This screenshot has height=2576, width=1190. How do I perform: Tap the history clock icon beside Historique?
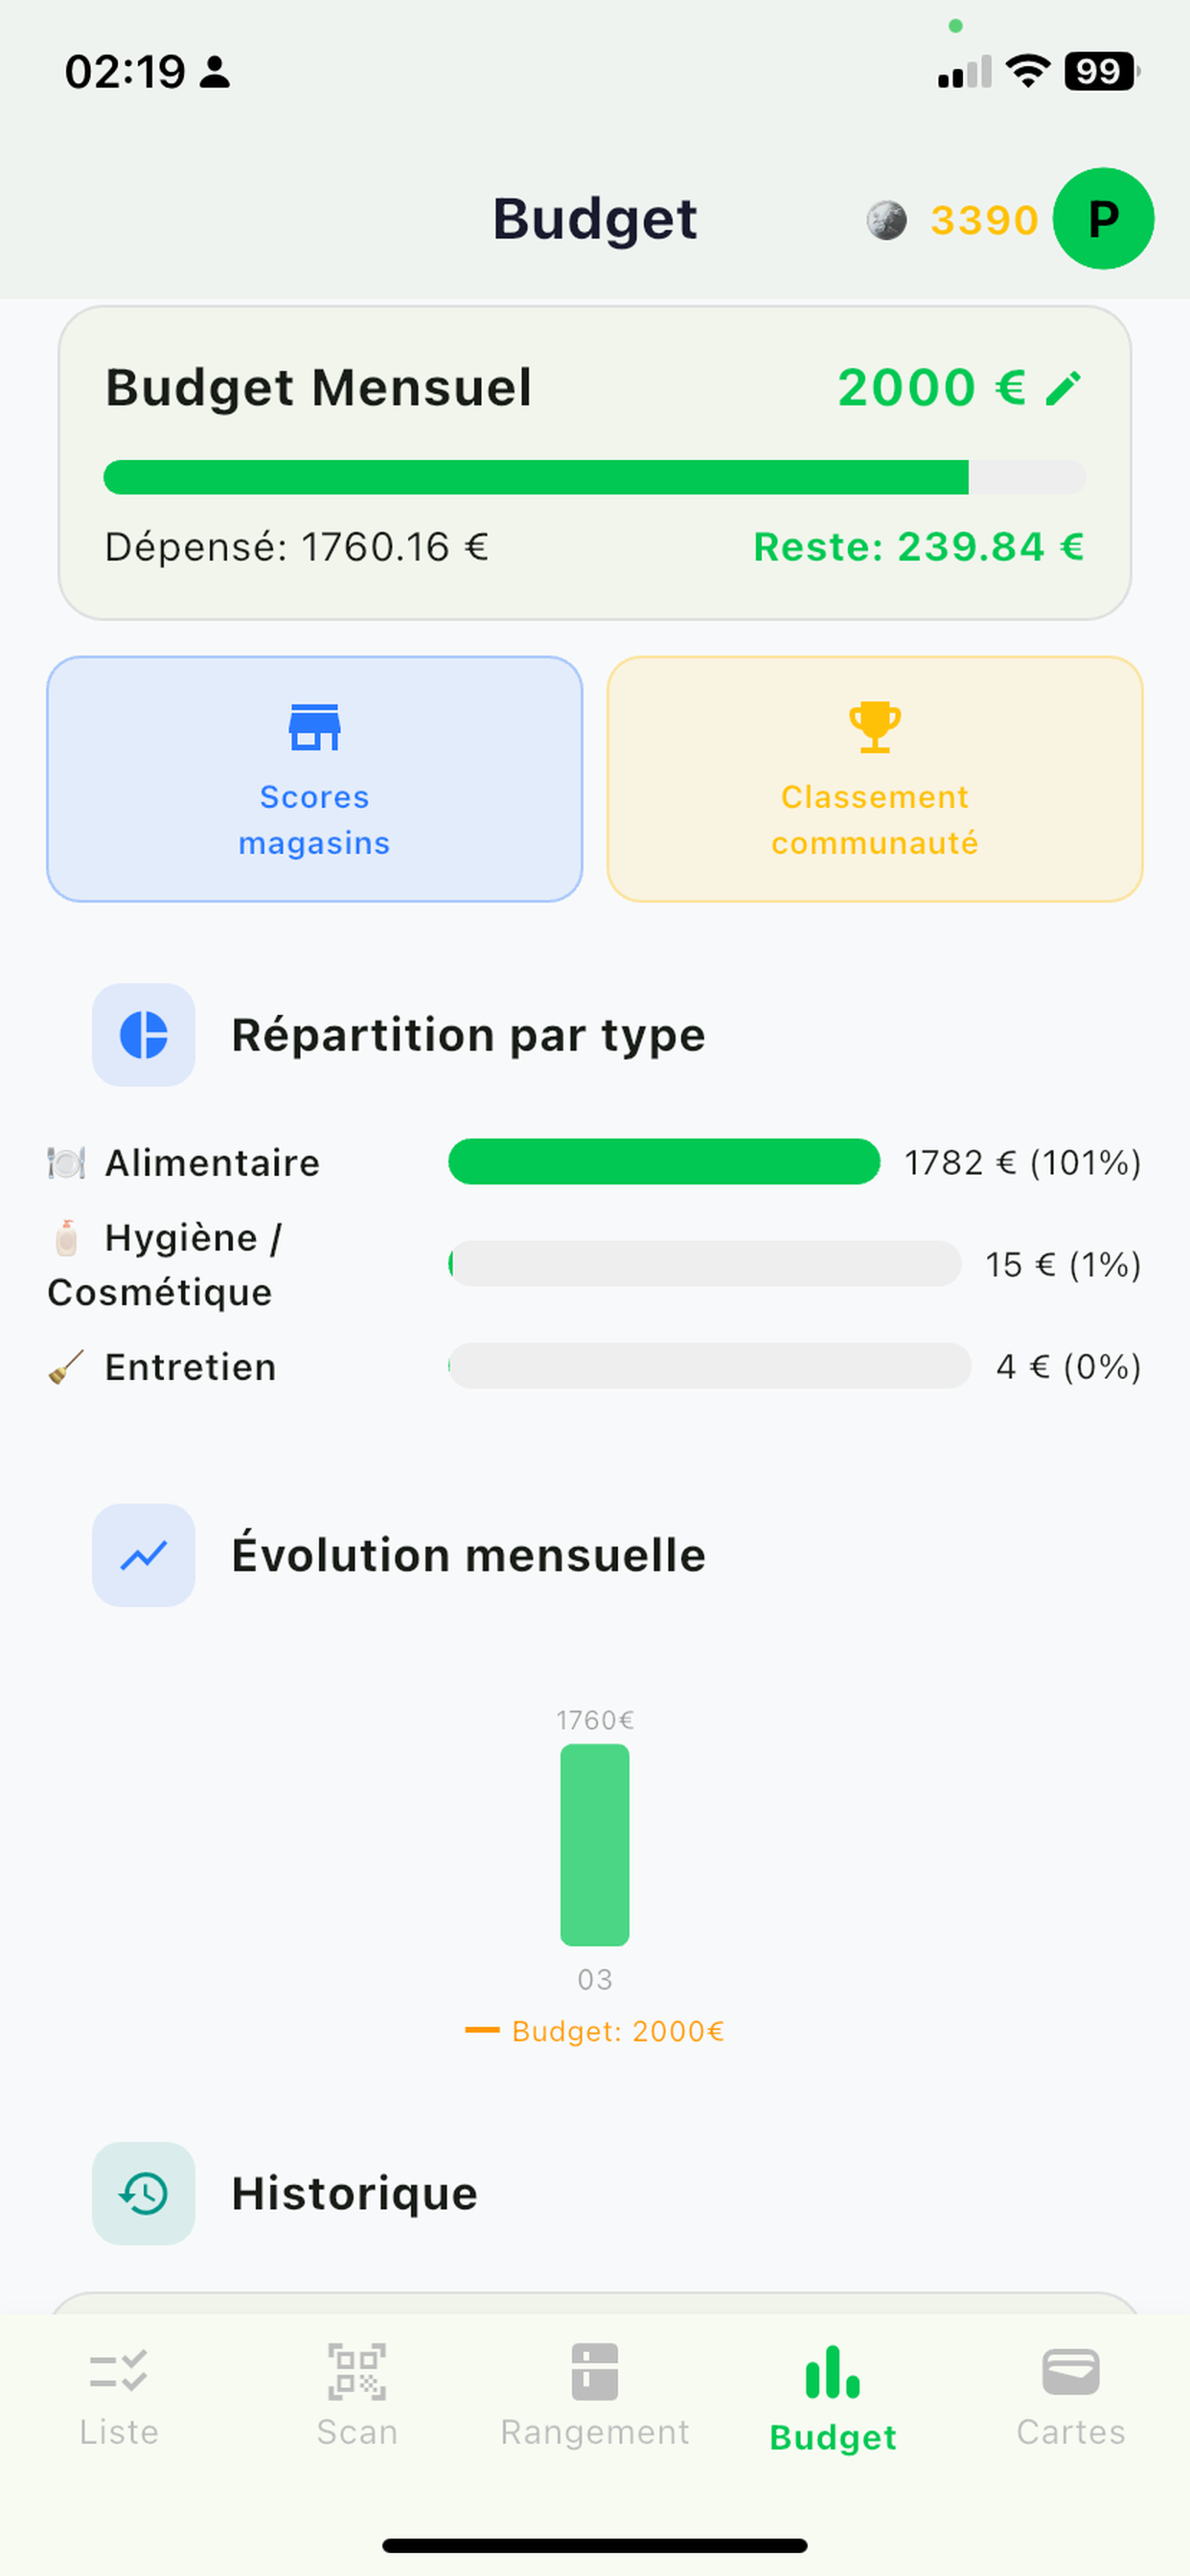[144, 2193]
